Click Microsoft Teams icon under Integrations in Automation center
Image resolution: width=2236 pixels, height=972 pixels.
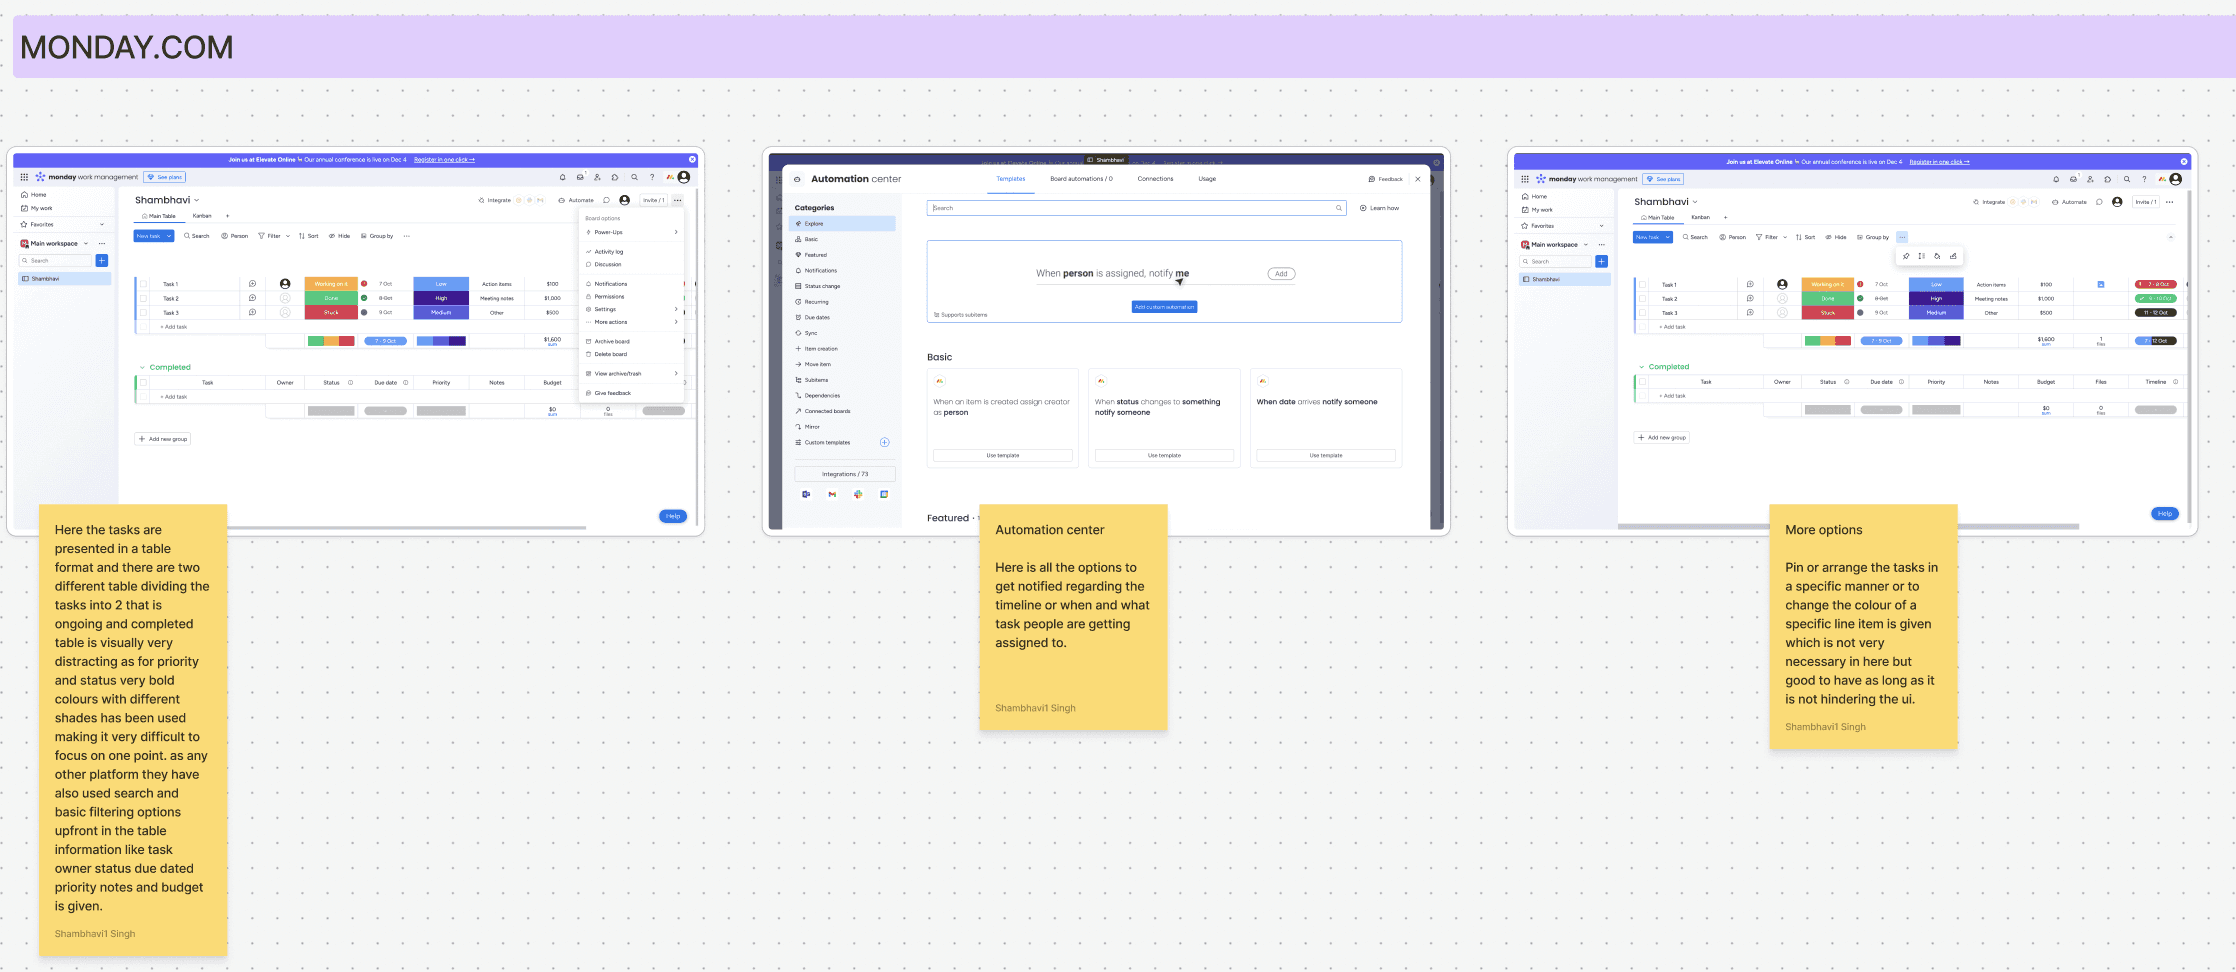pyautogui.click(x=806, y=494)
